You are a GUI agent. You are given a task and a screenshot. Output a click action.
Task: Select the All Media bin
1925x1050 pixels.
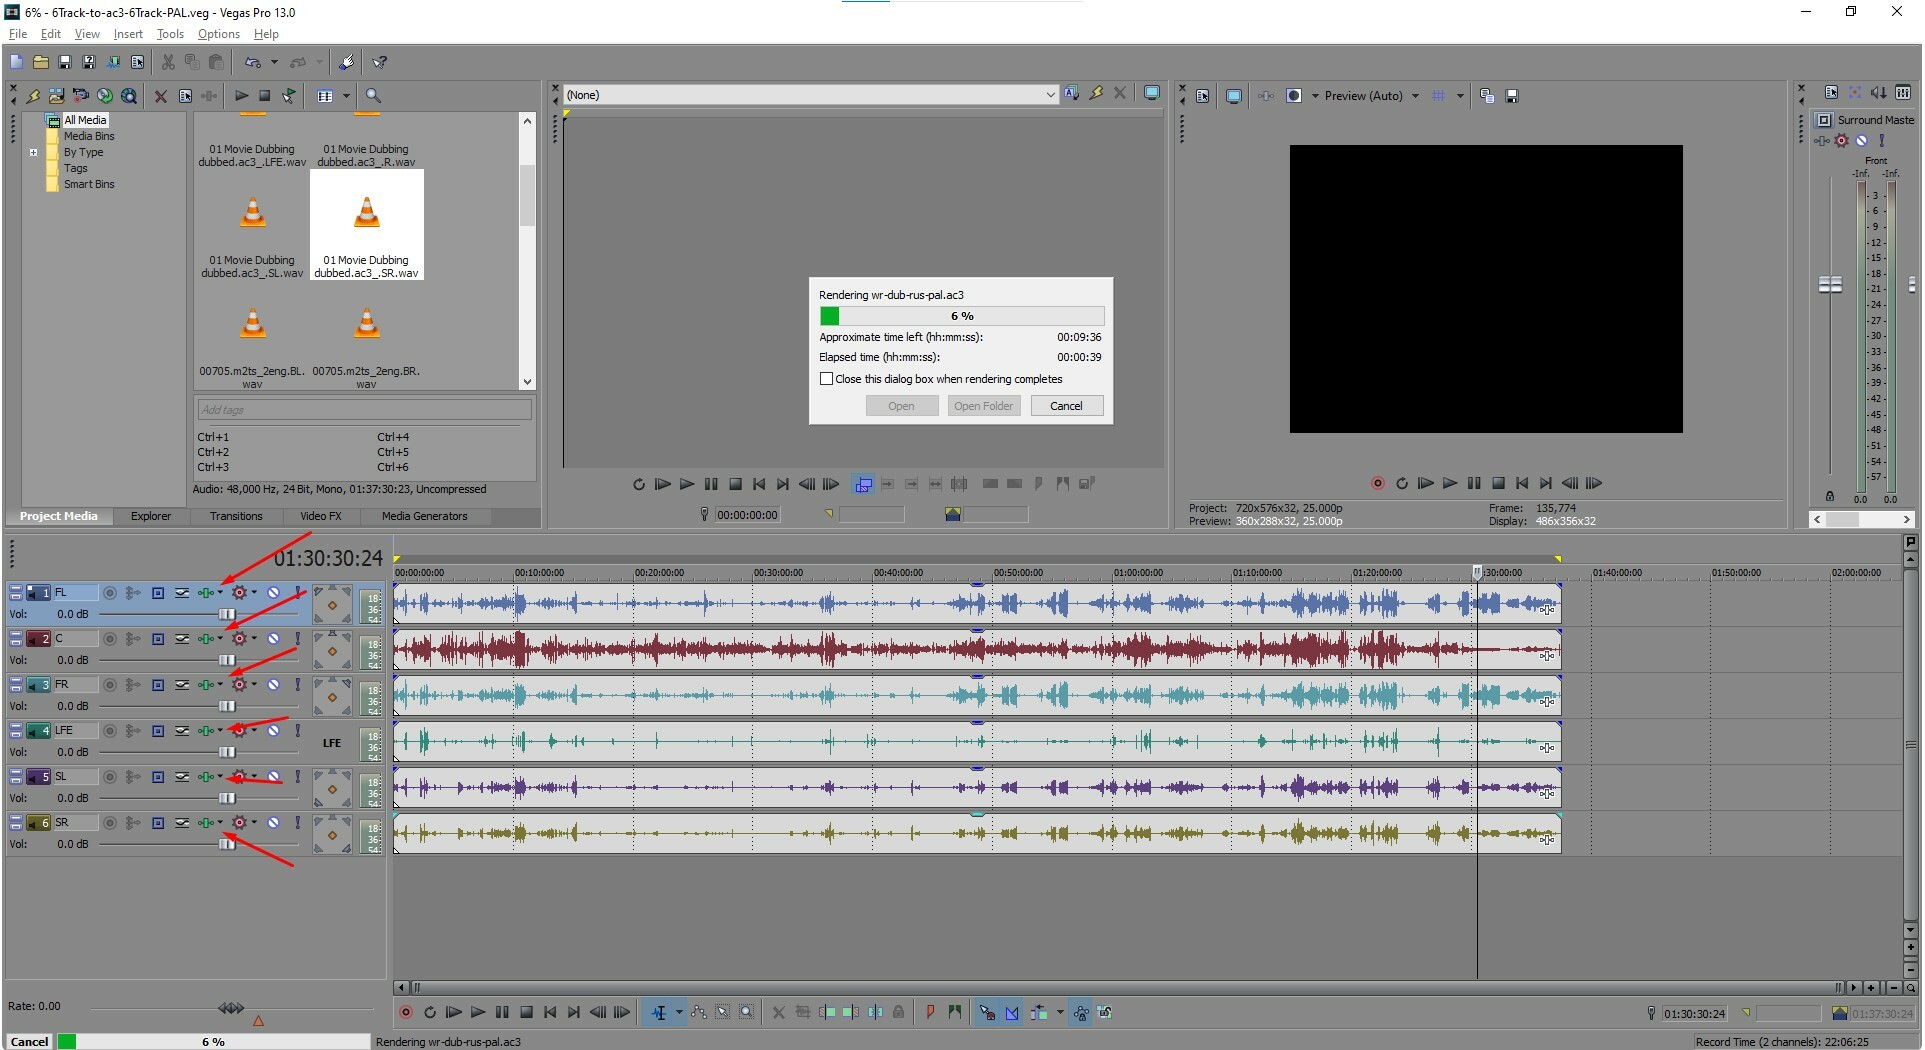pos(85,120)
